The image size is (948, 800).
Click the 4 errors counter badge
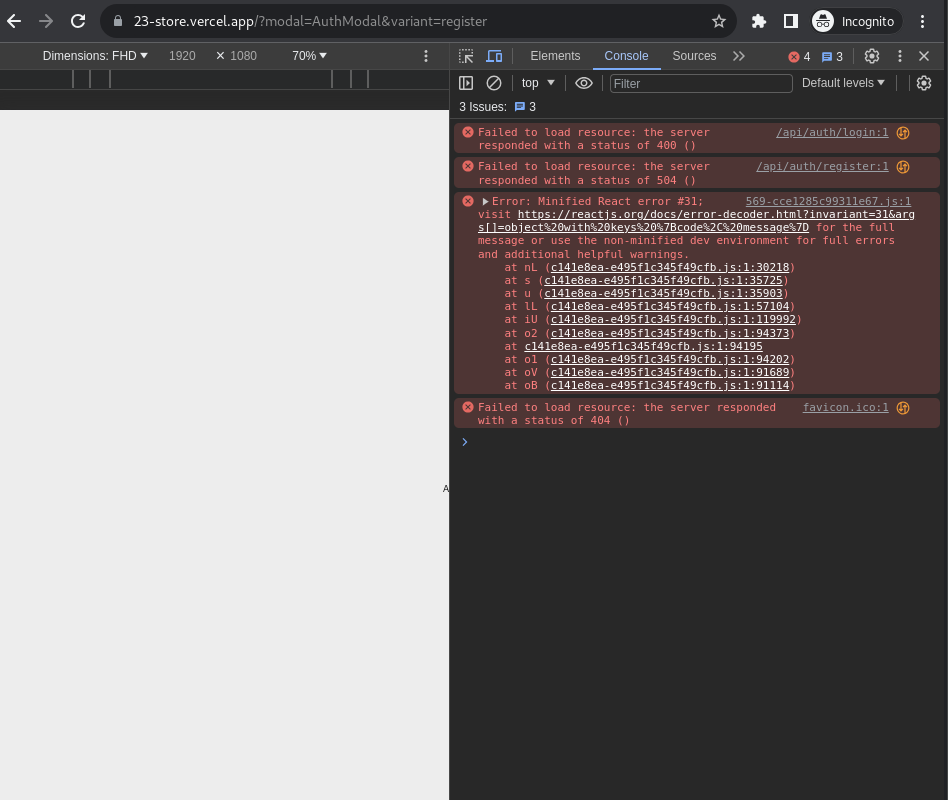[799, 57]
